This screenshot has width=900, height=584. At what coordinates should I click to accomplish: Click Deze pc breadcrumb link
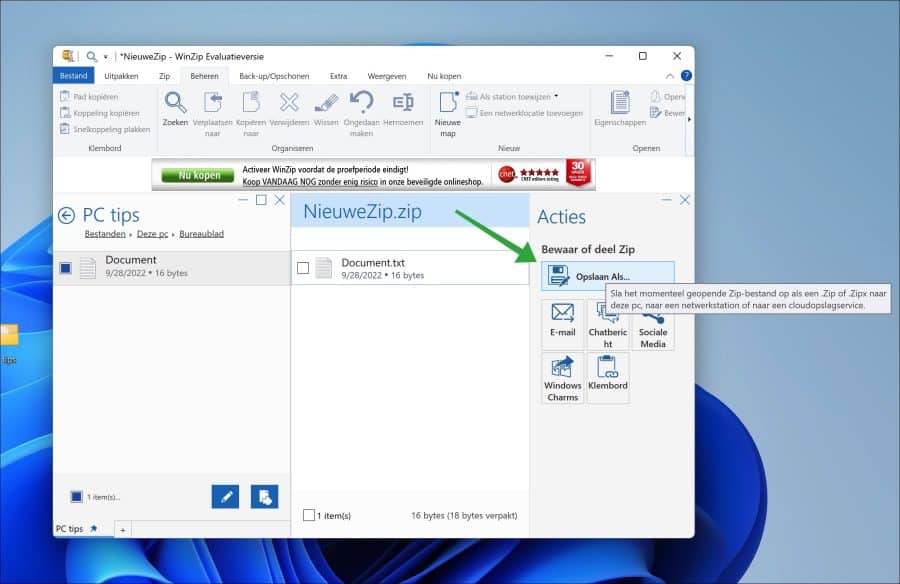153,234
